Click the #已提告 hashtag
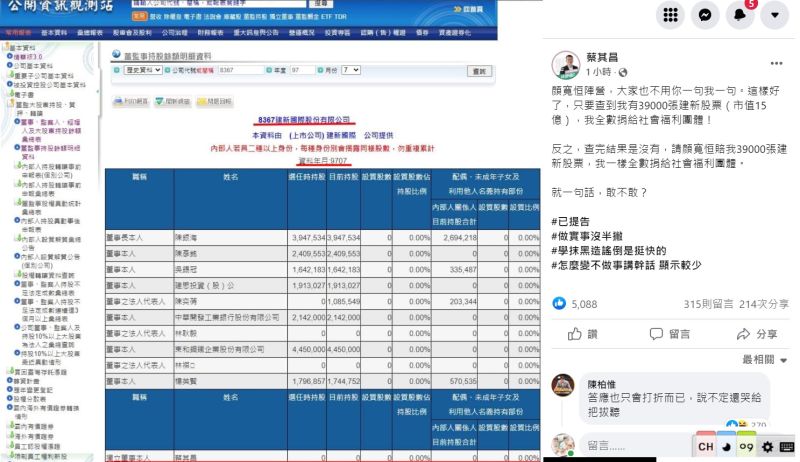 click(x=570, y=221)
